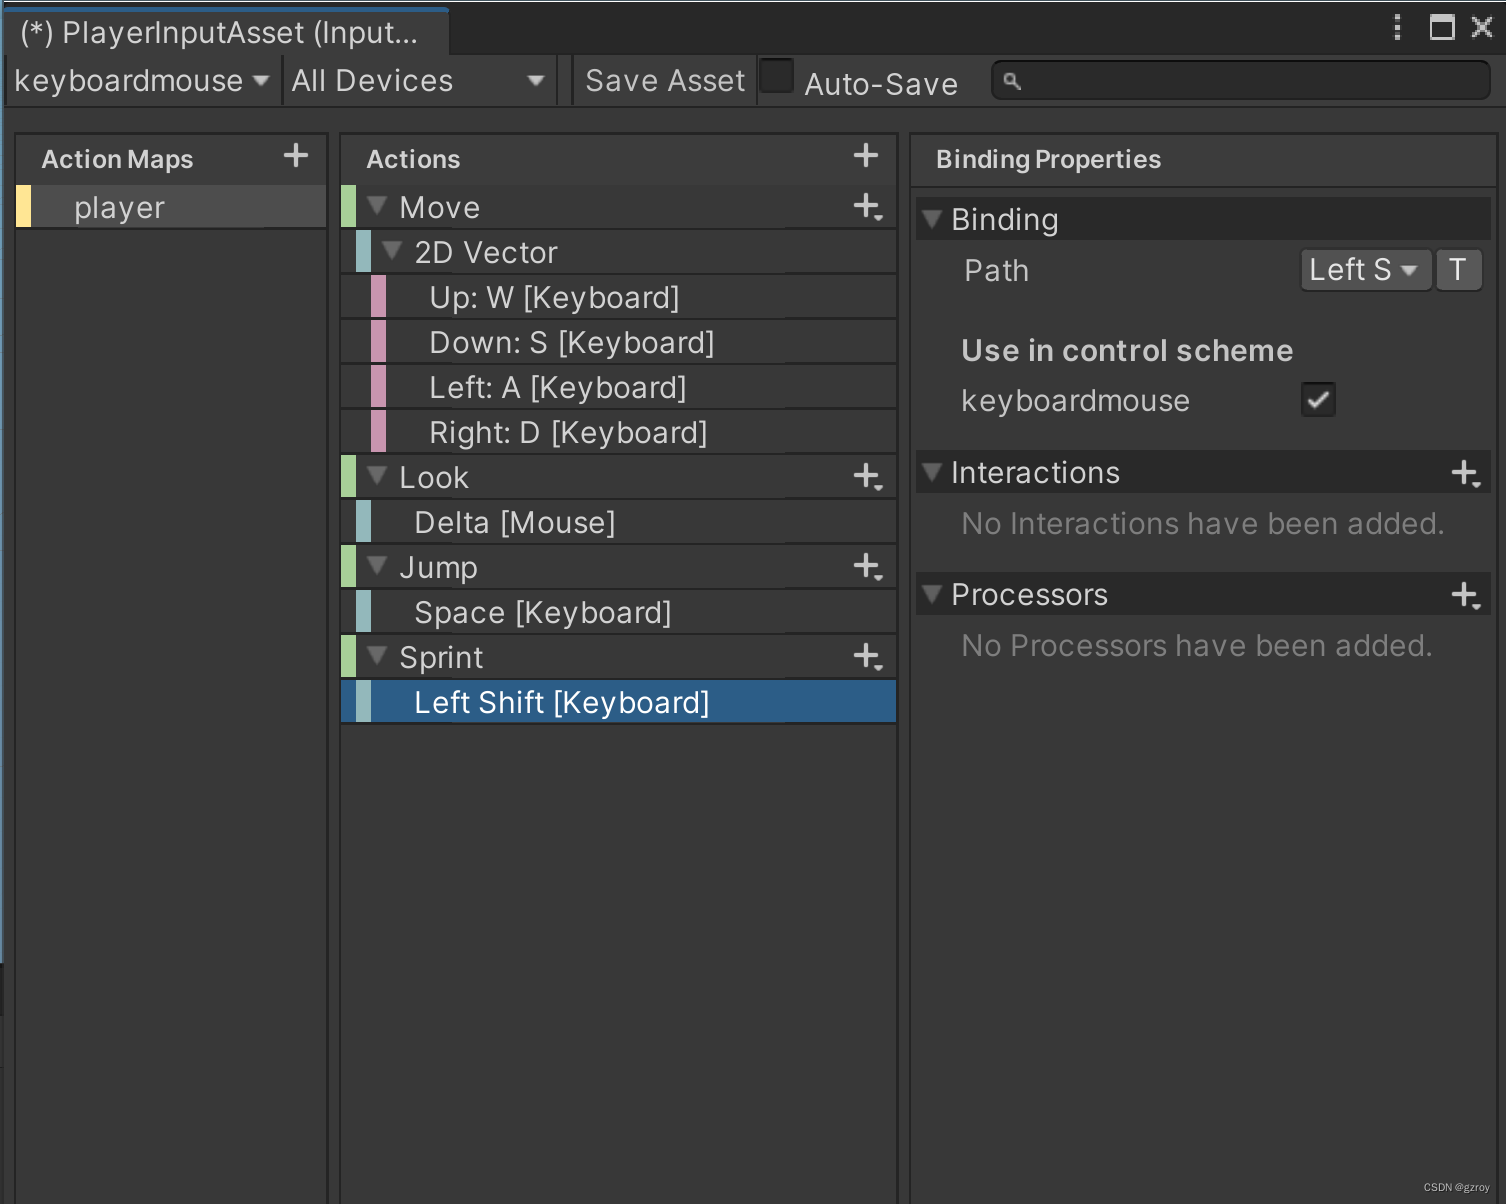Click the Action Maps header text
The height and width of the screenshot is (1204, 1506).
pos(117,159)
